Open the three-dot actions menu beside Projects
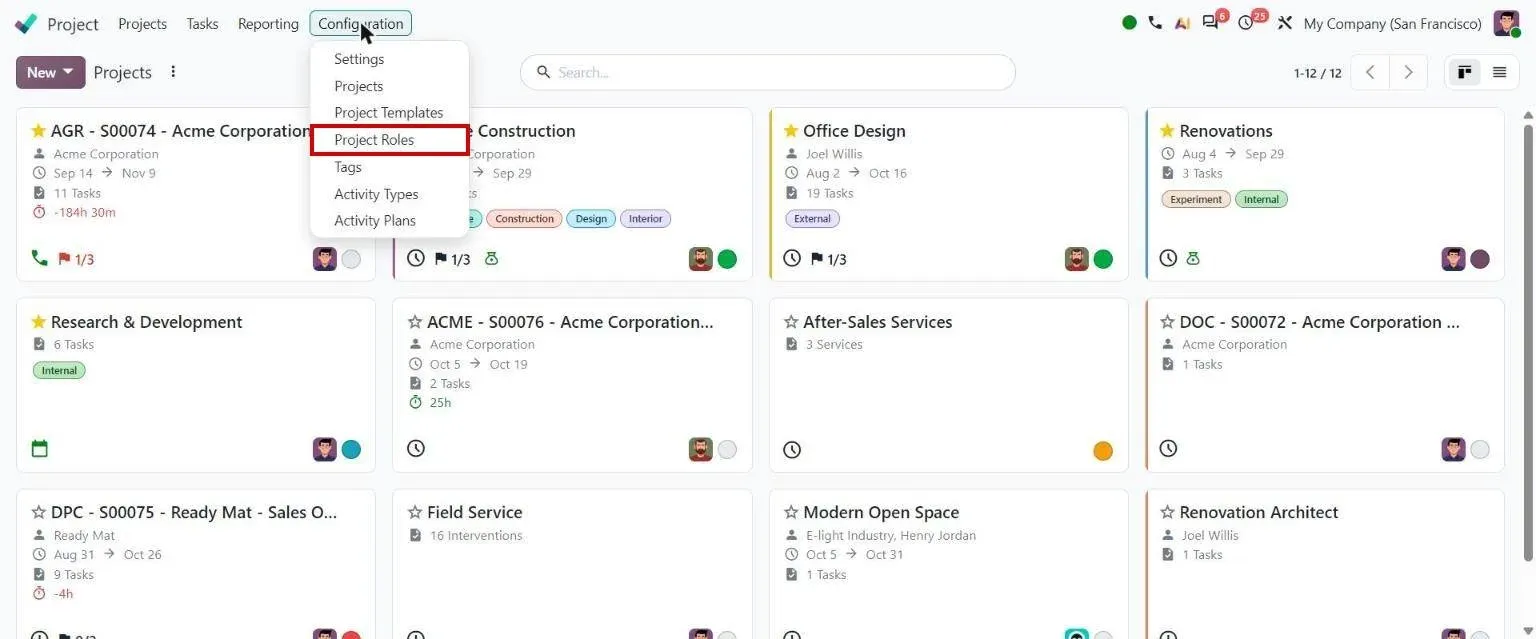This screenshot has width=1536, height=639. (173, 72)
